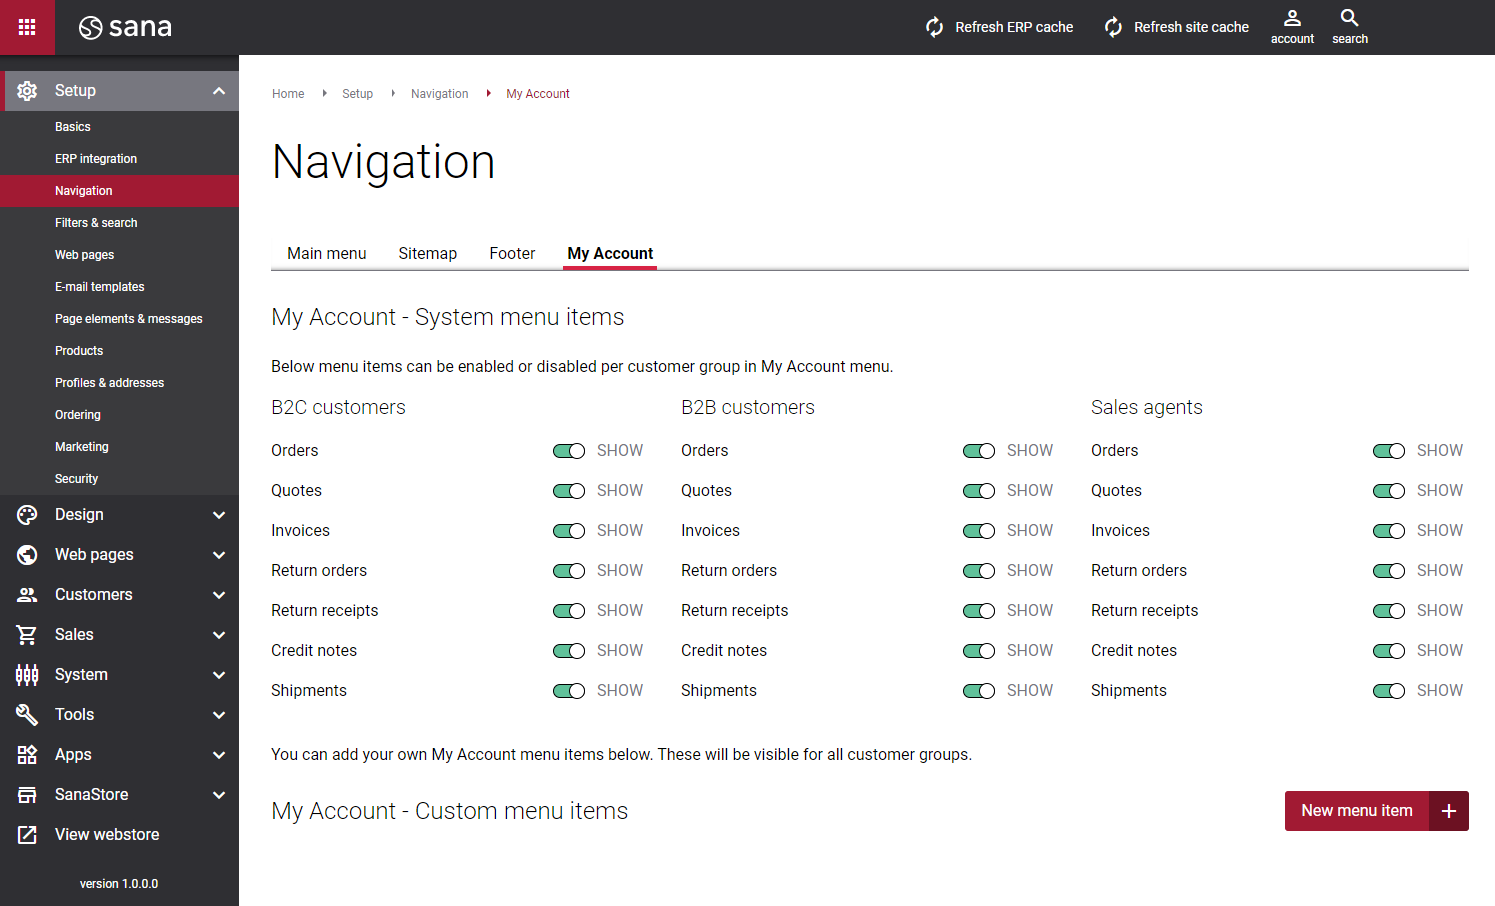Screen dimensions: 1495x906
Task: Expand the Customers section chevron
Action: click(x=219, y=595)
